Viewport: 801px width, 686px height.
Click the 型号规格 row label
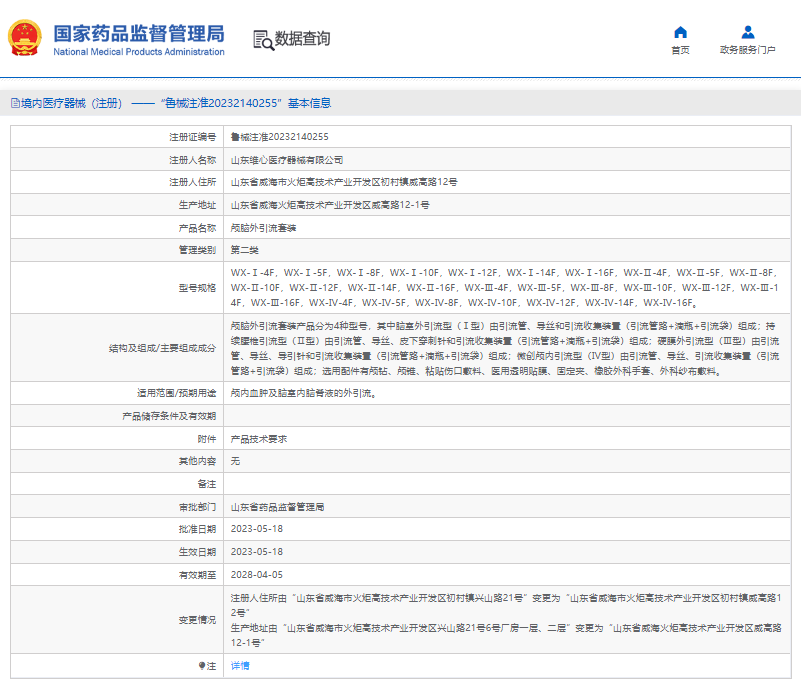click(x=197, y=288)
